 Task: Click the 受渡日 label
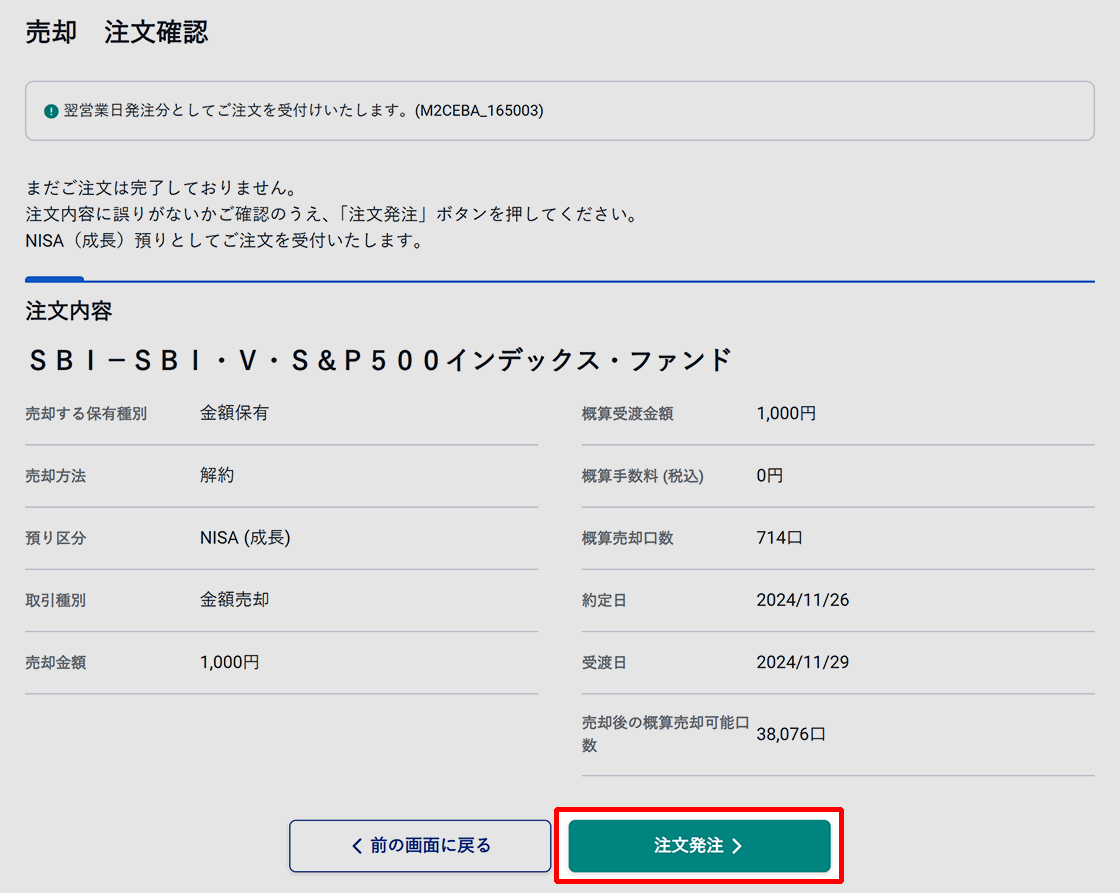[604, 662]
